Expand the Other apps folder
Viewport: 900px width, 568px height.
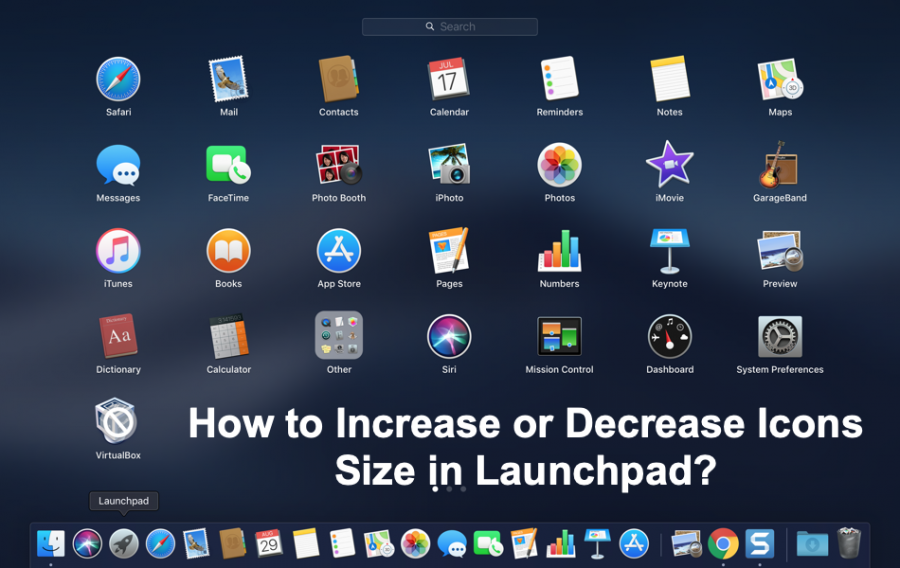coord(339,336)
